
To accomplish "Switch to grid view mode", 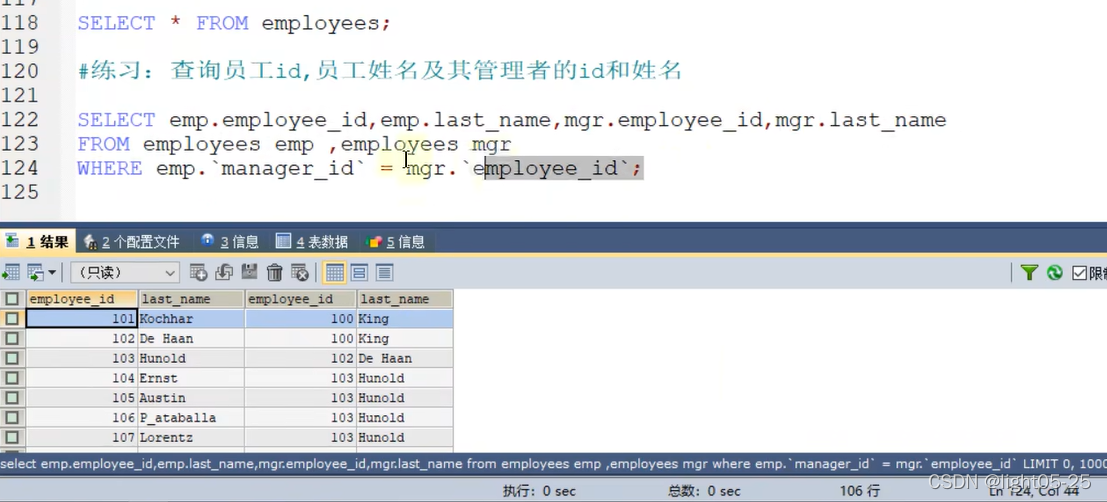I will point(335,273).
